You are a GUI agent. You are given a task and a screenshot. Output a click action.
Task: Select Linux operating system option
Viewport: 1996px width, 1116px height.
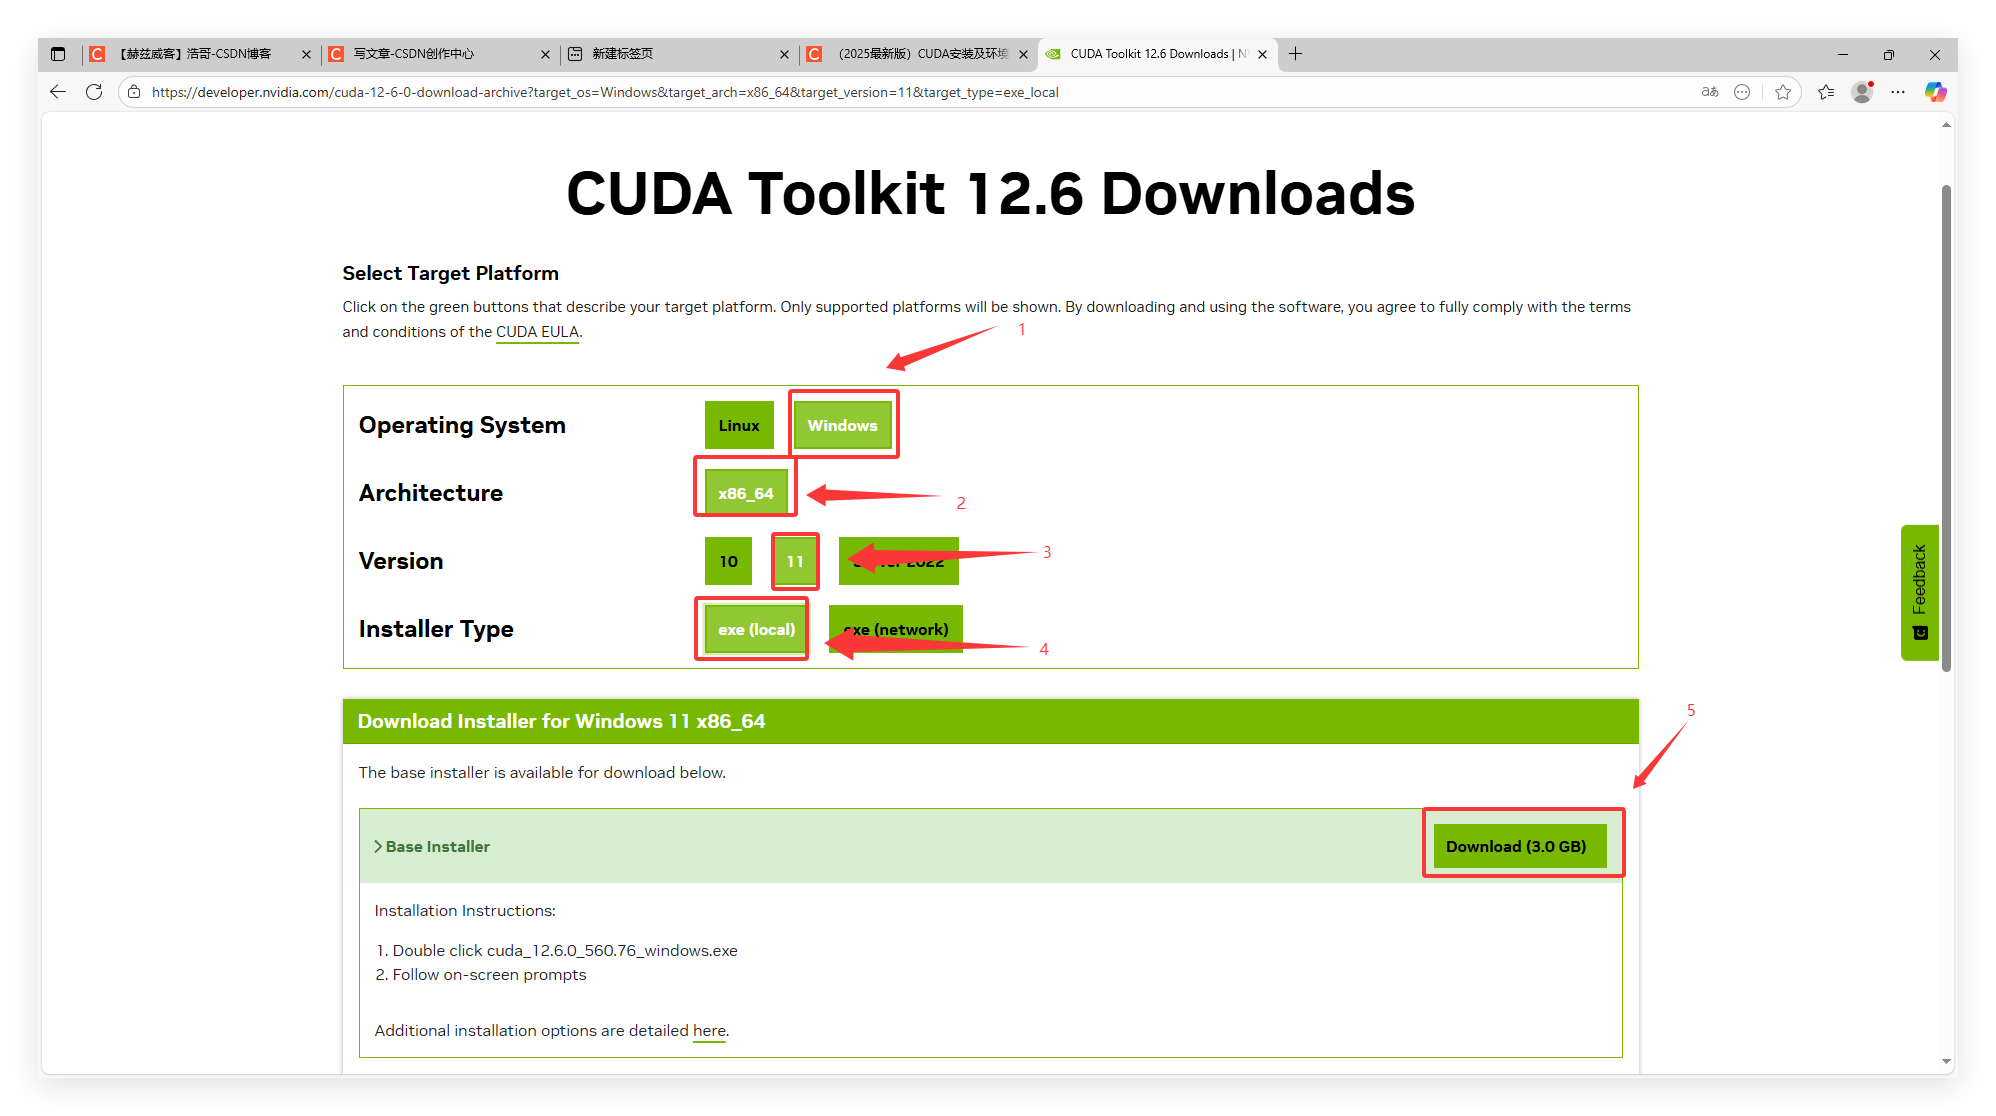coord(738,425)
